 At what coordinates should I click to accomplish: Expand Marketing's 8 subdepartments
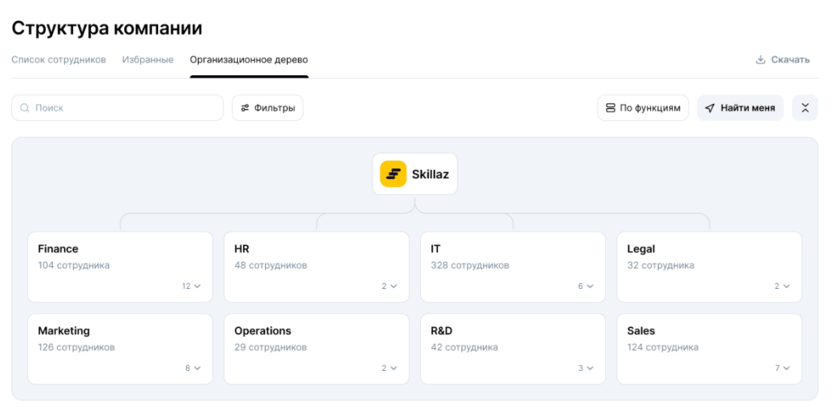point(196,368)
